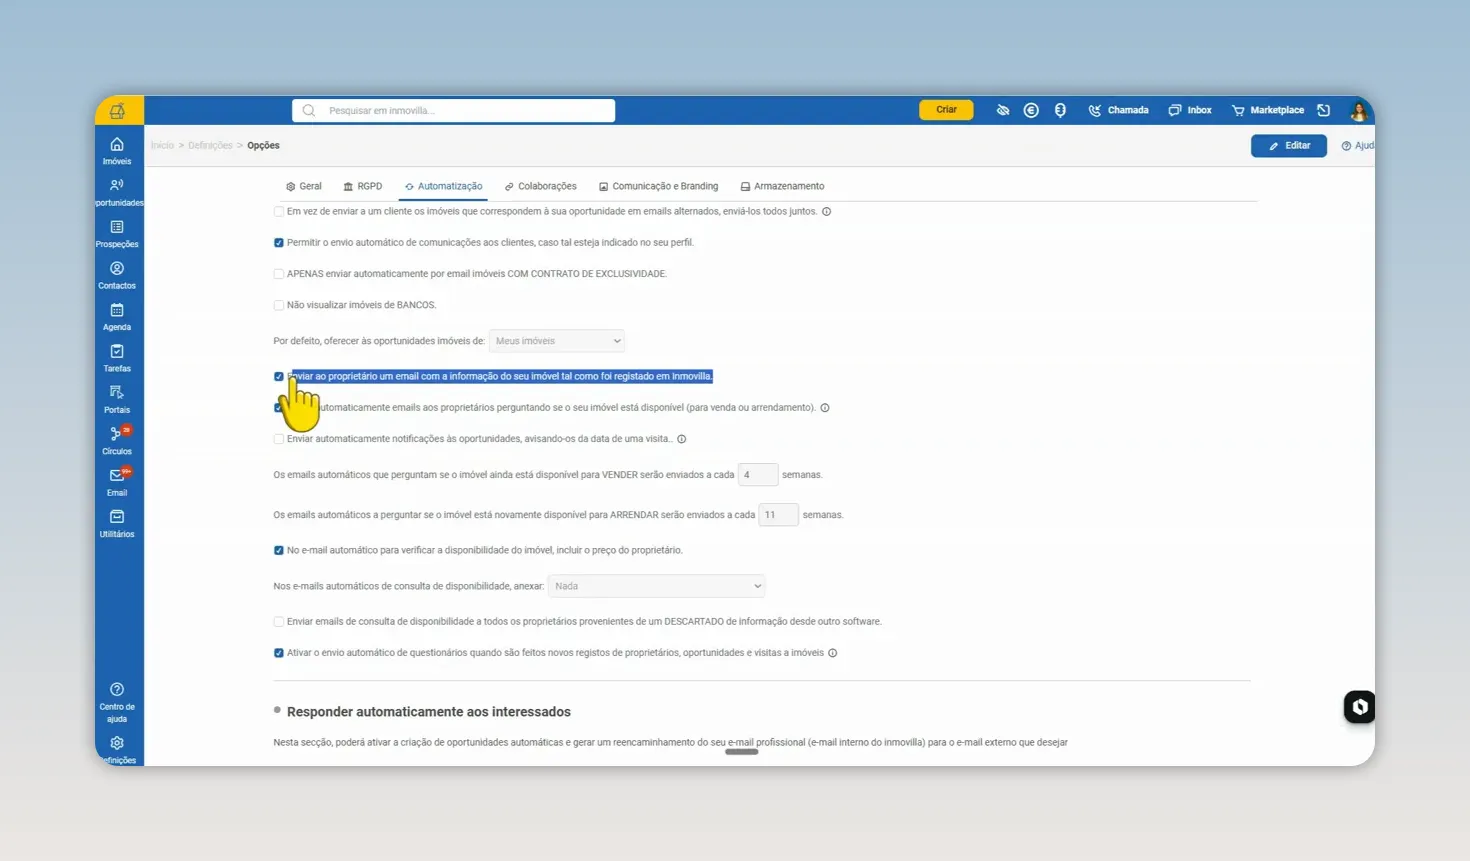Switch to the Geral tab

[x=304, y=186]
